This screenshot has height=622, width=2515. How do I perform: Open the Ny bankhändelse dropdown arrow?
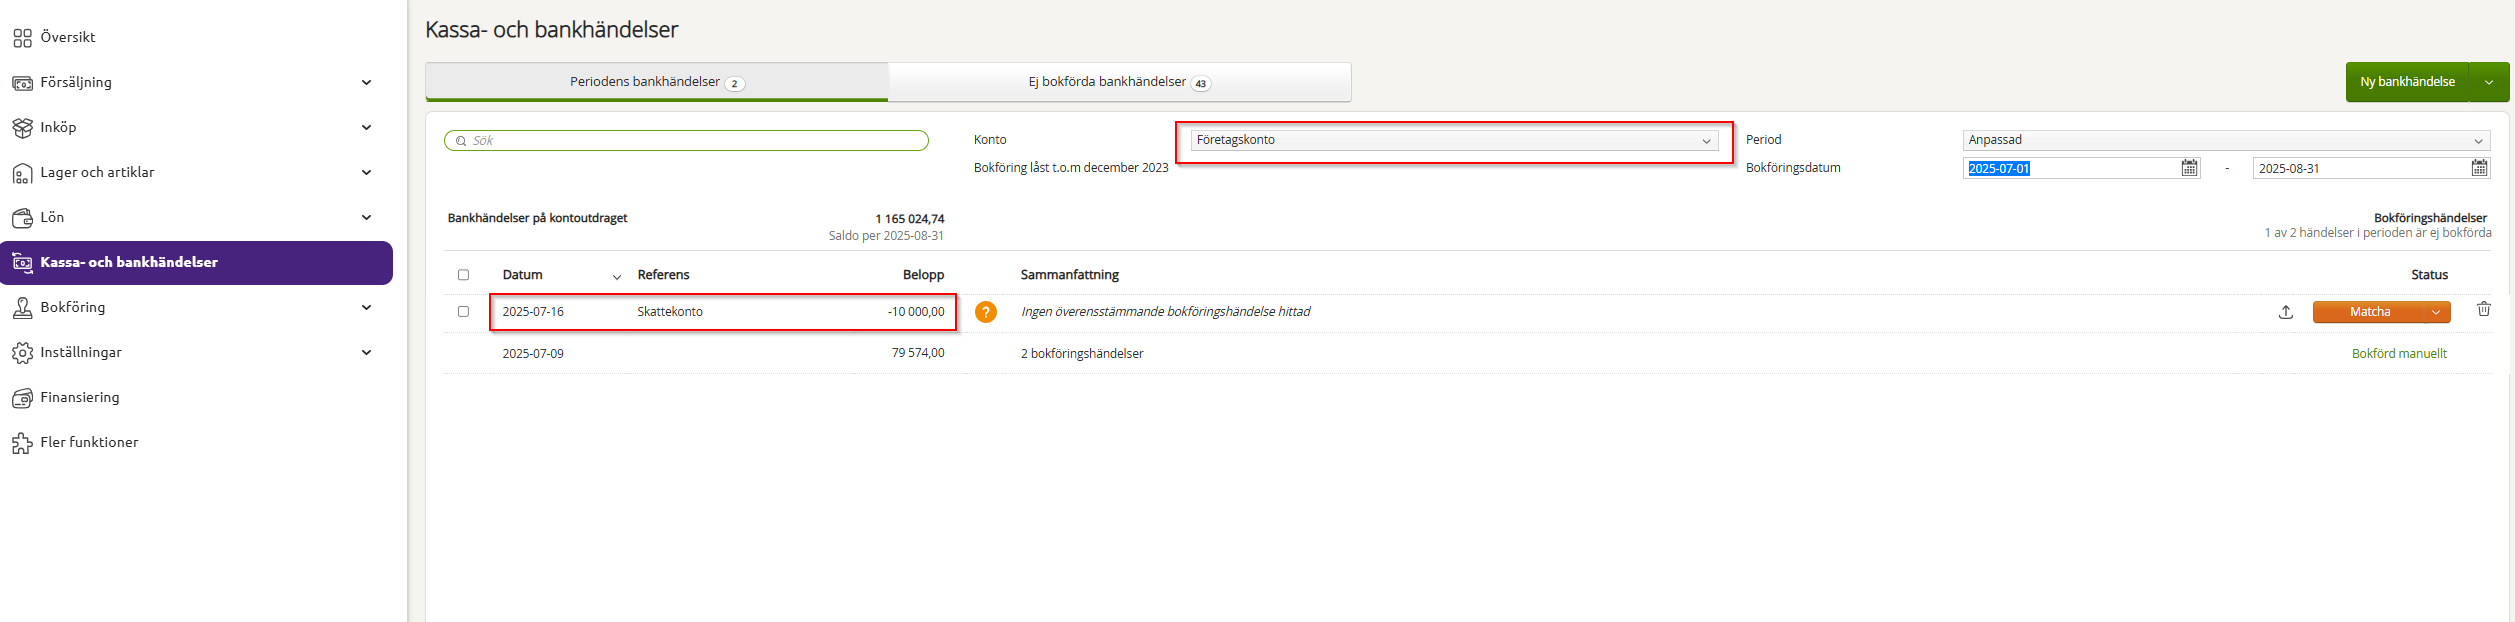(2489, 82)
